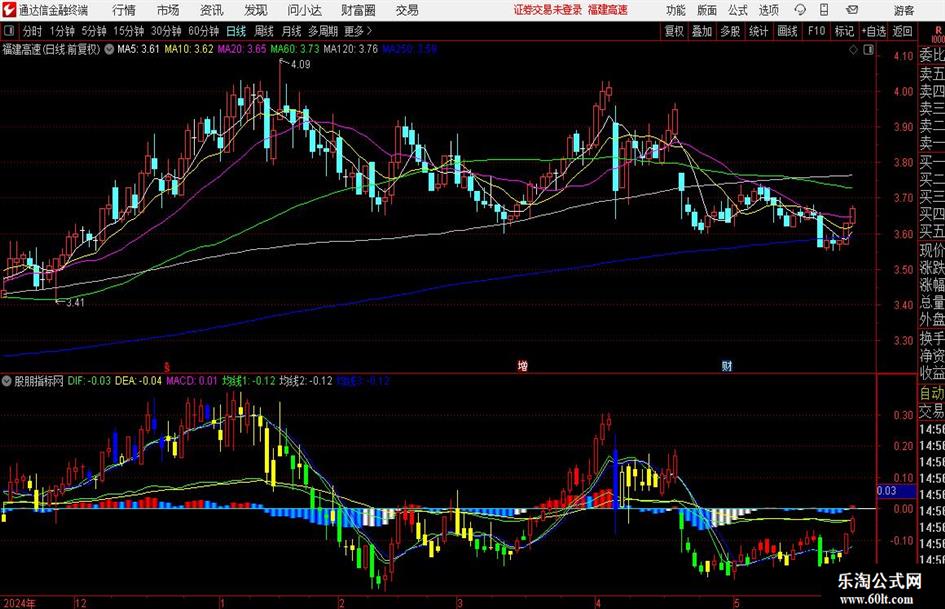Click the 叠加 overlay button
The width and height of the screenshot is (945, 609).
(x=702, y=31)
